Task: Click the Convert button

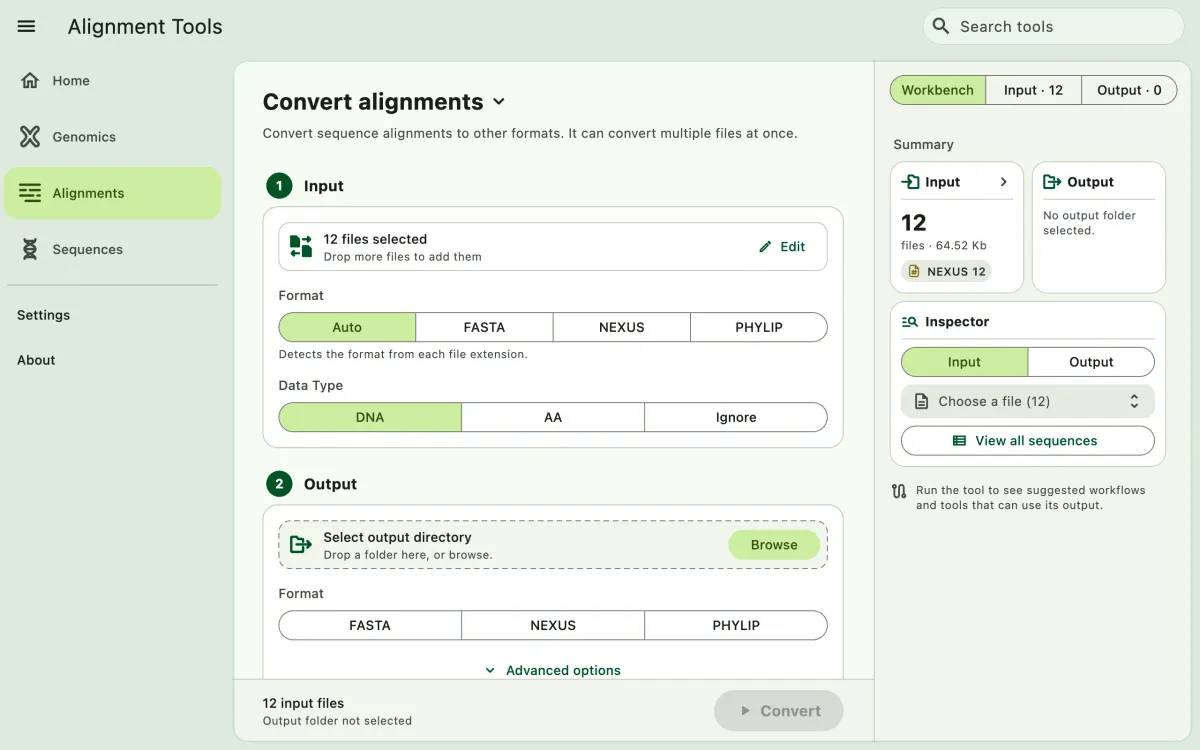Action: [x=779, y=711]
